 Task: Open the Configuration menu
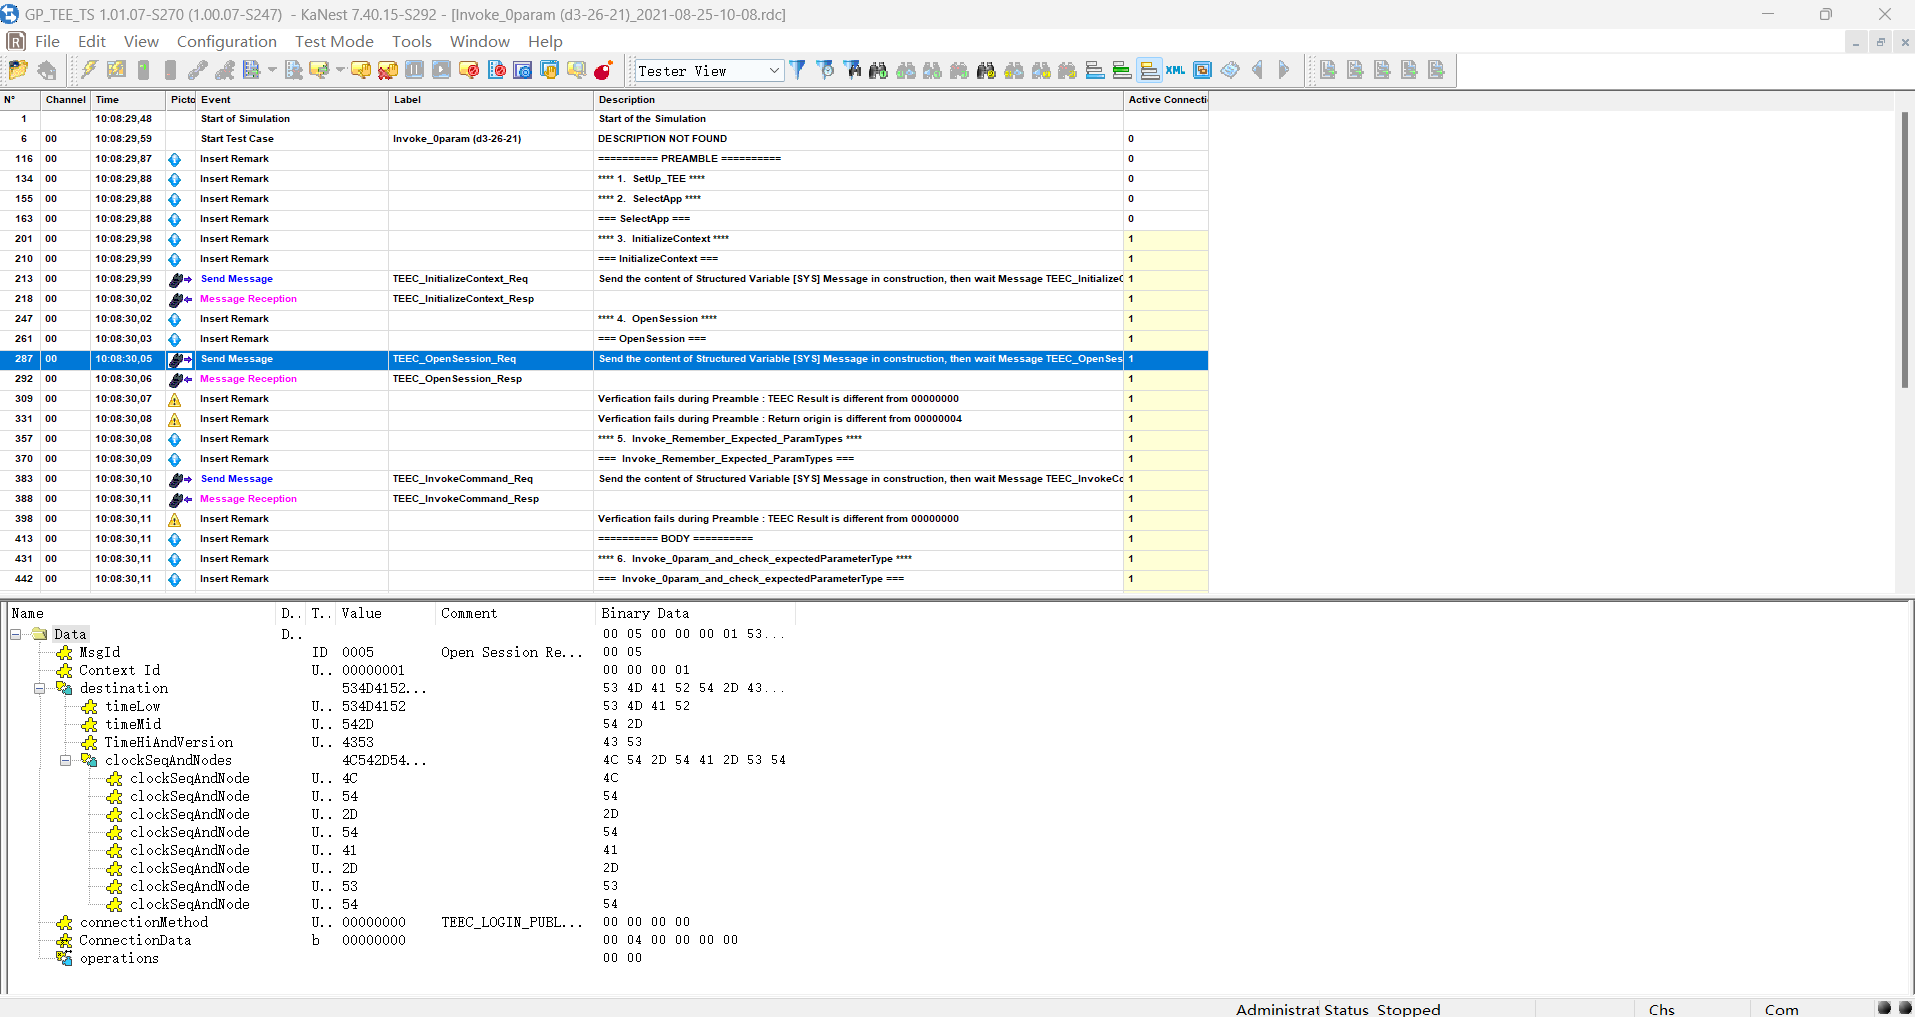tap(226, 41)
